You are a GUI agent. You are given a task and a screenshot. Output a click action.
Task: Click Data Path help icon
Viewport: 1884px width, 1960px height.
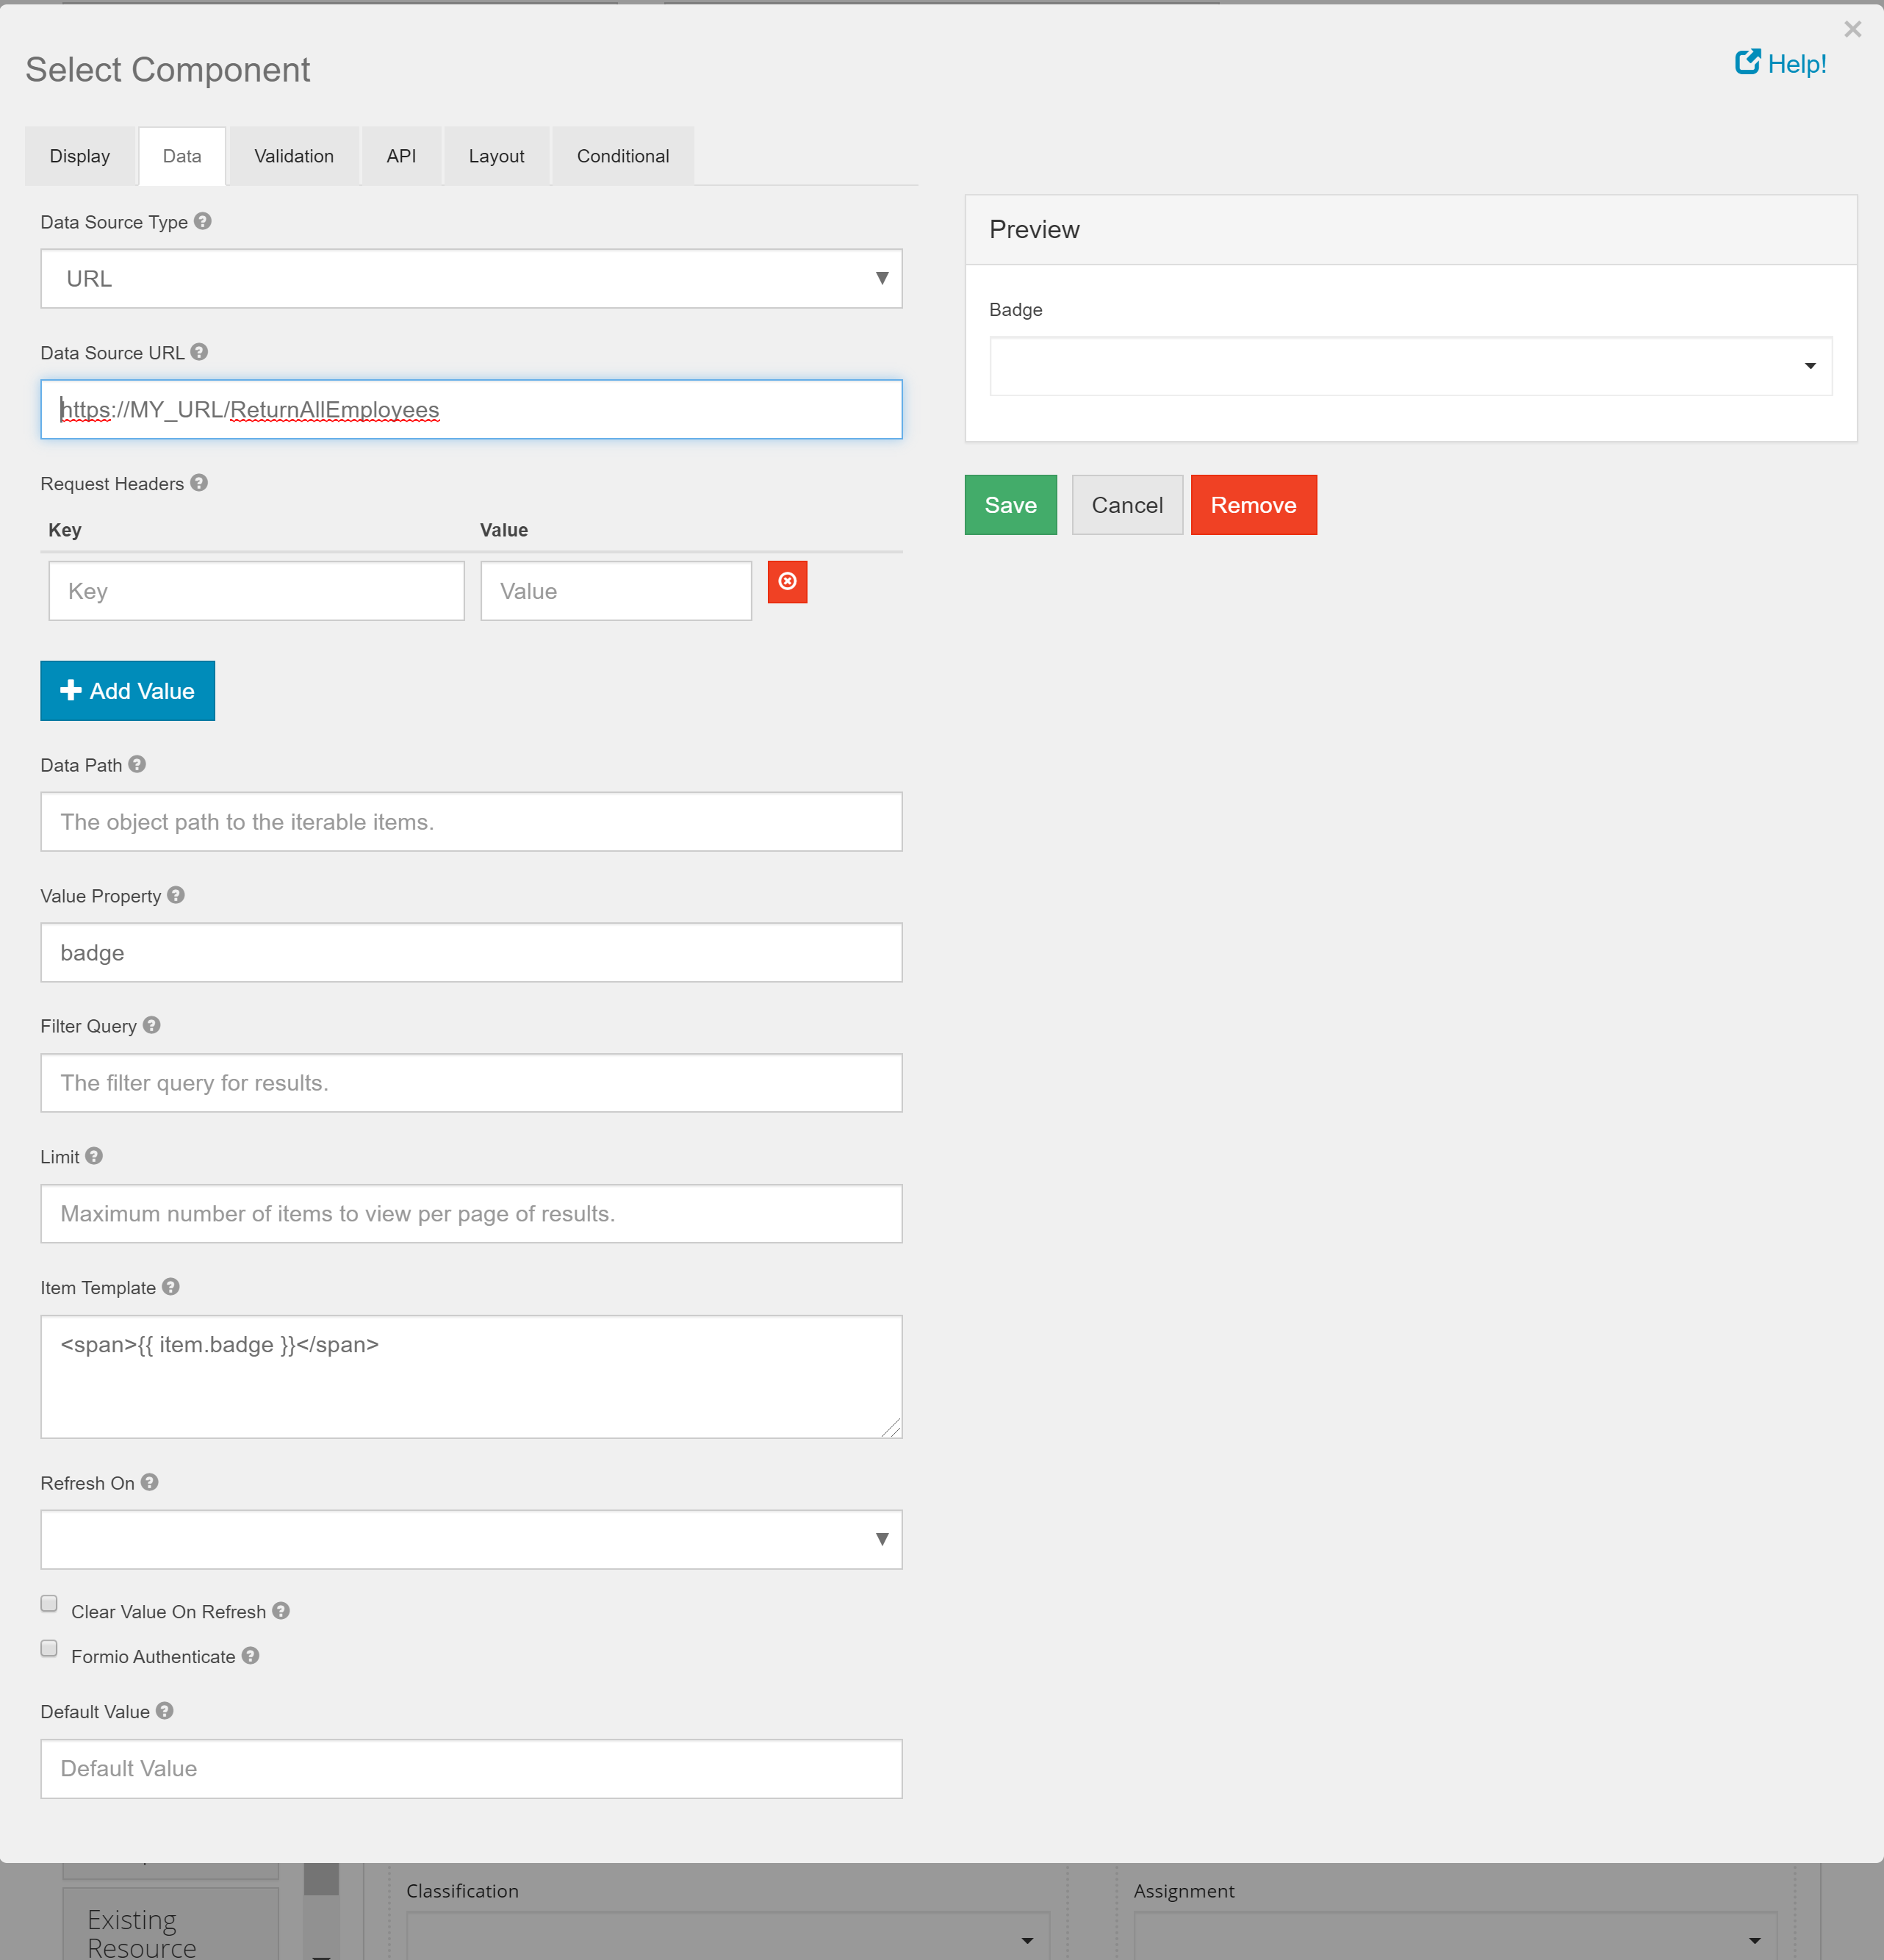137,764
